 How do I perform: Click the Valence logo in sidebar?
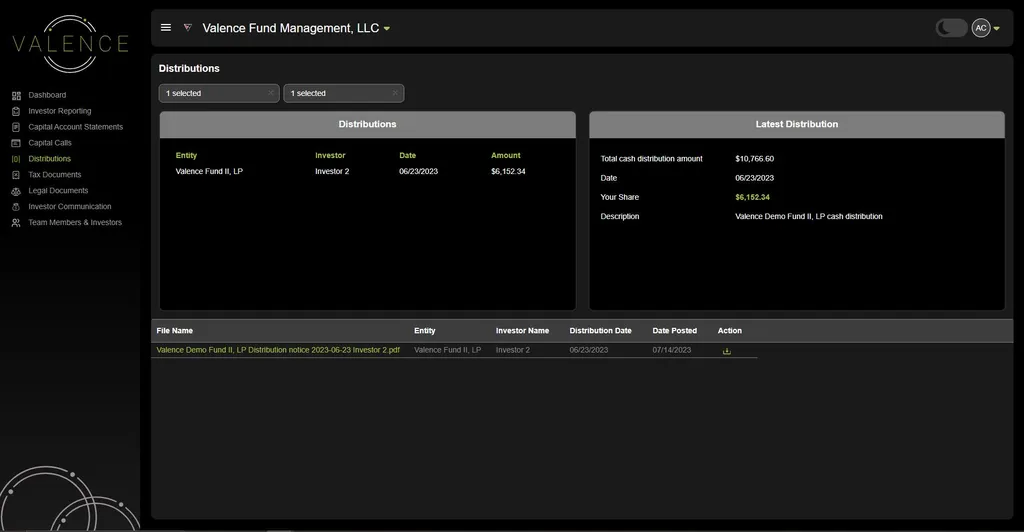point(70,44)
